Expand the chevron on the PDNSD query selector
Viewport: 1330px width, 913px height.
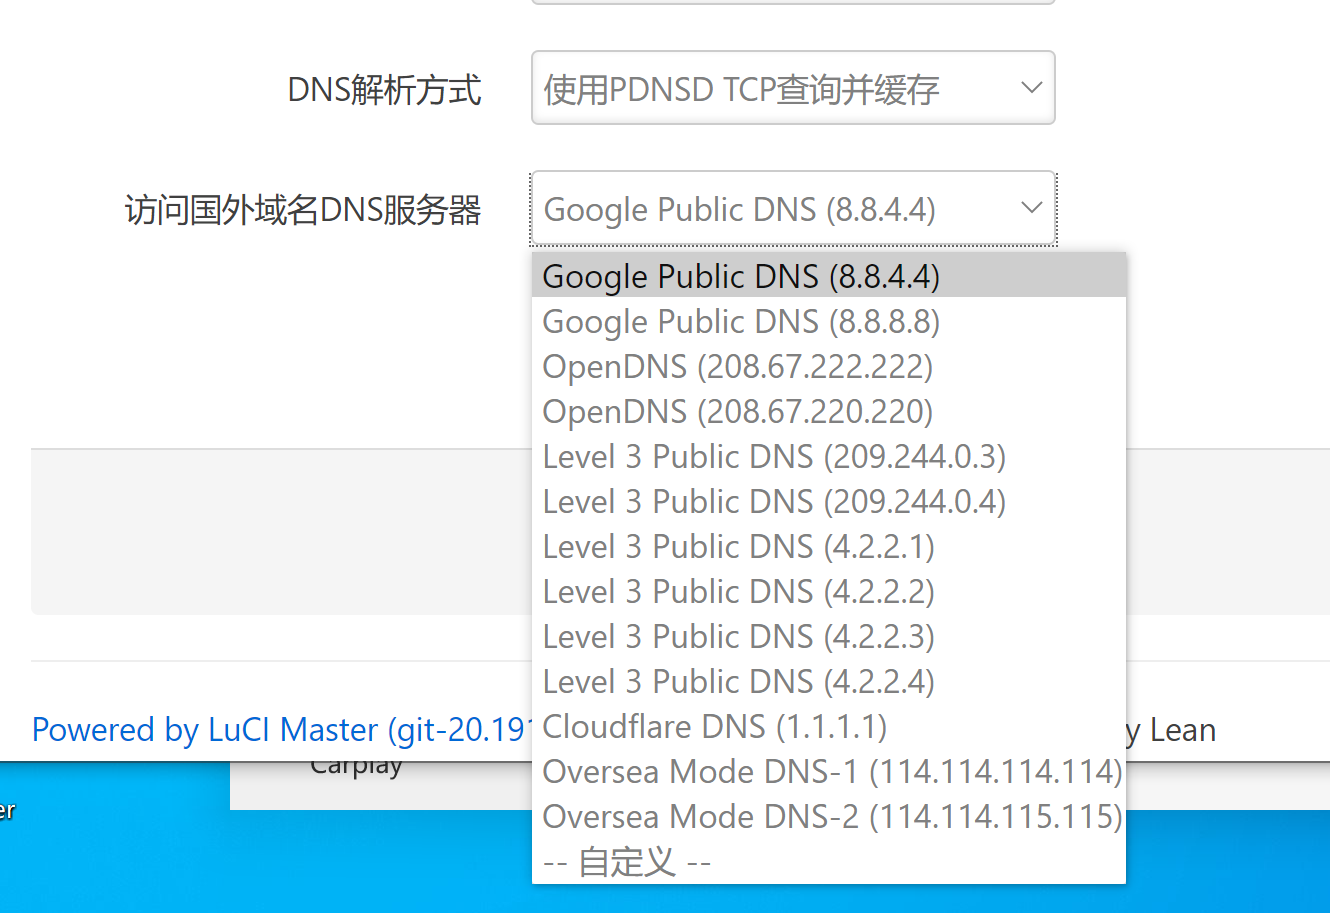(1031, 87)
